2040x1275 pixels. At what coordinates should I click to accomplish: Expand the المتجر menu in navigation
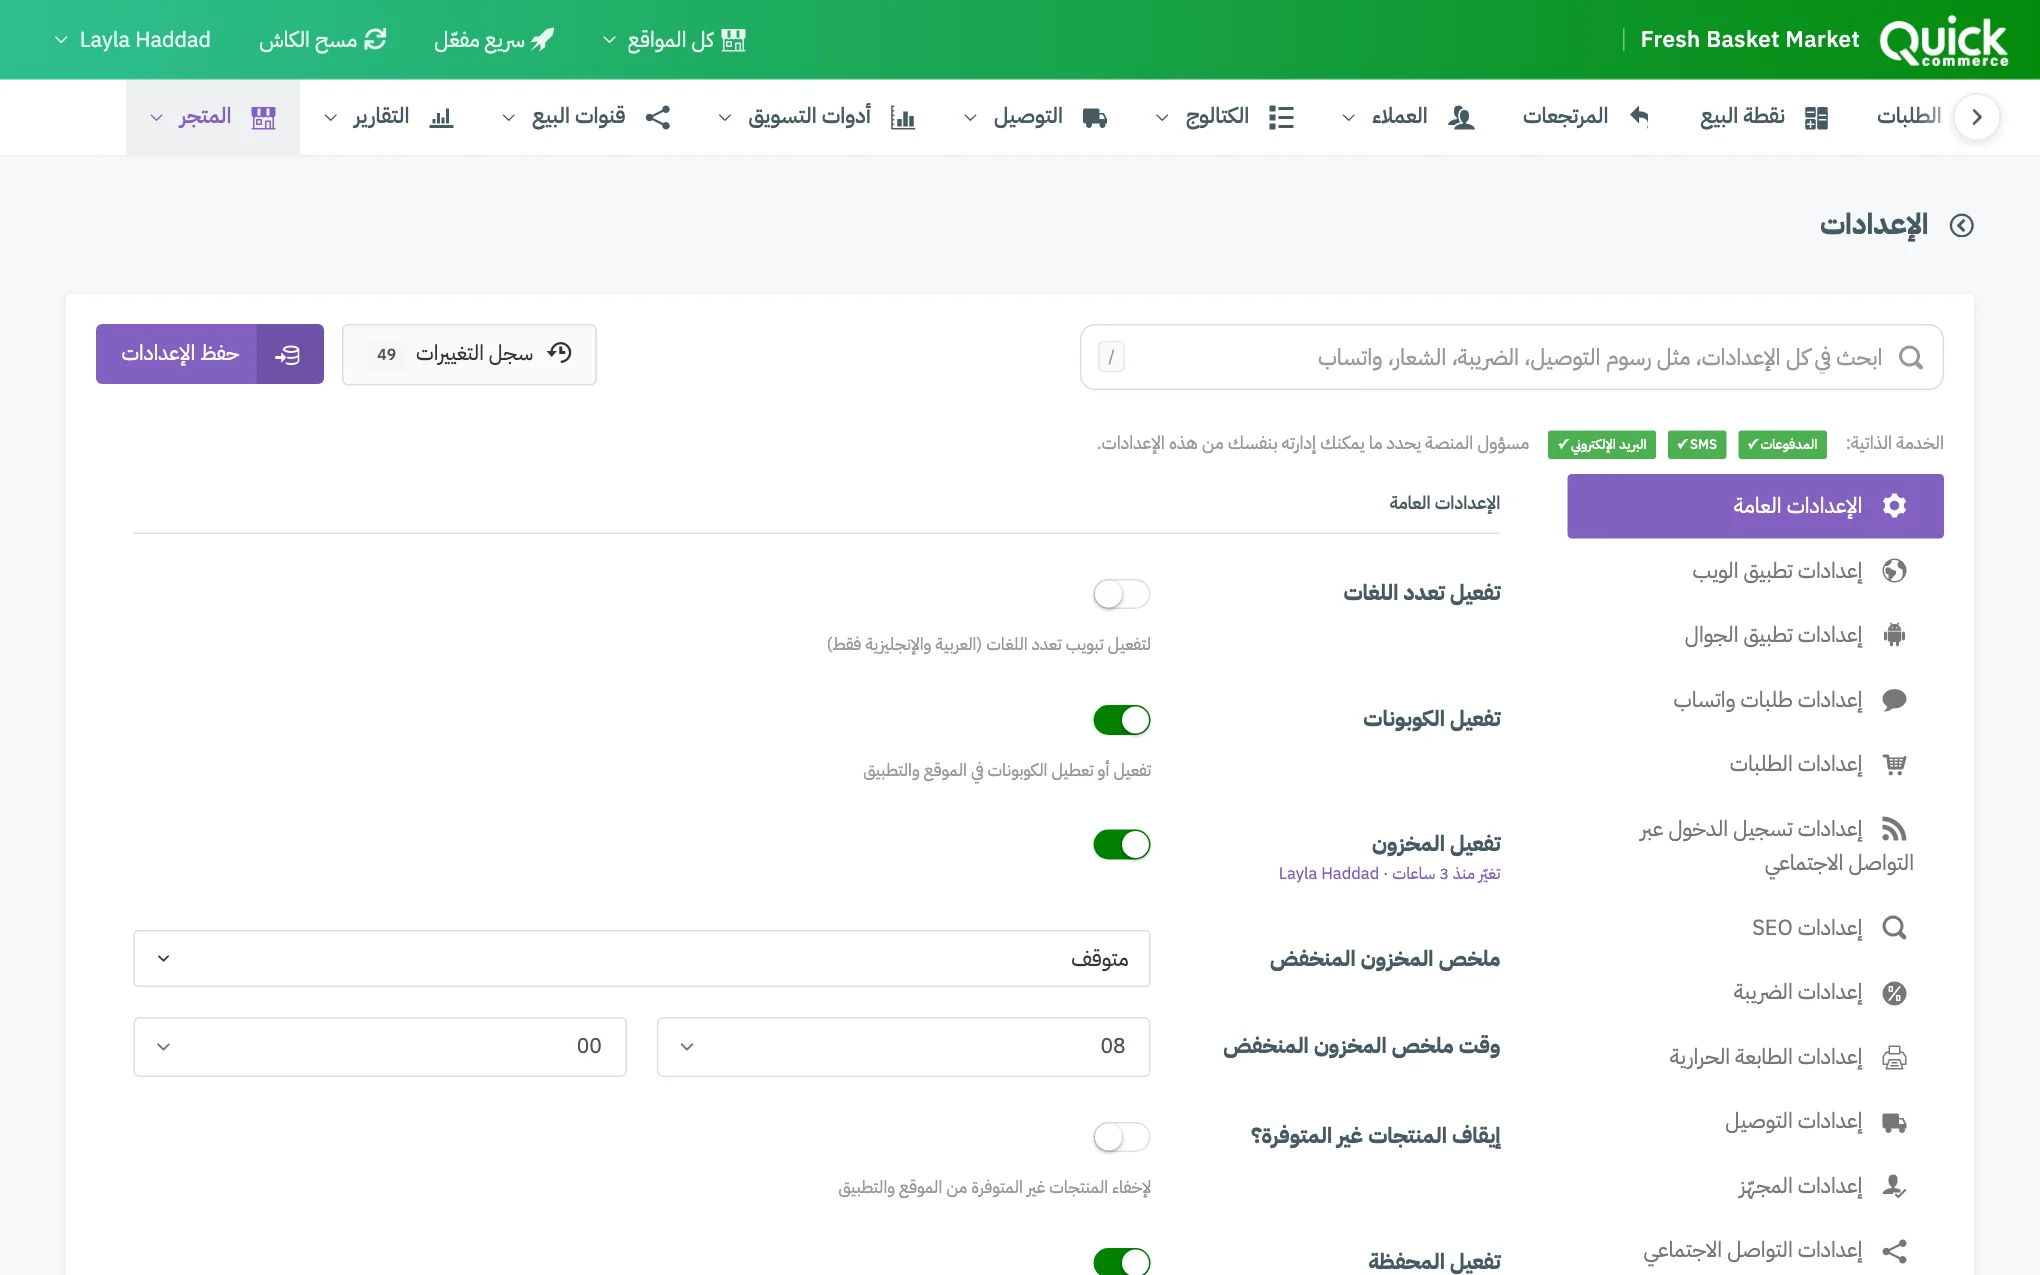[x=213, y=117]
